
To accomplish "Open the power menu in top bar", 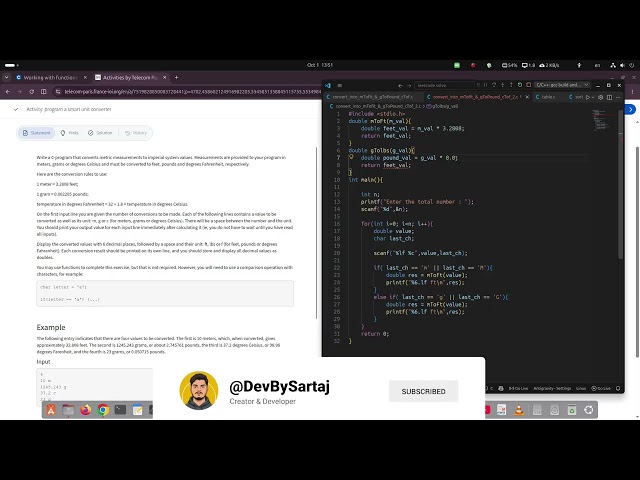I will (631, 65).
